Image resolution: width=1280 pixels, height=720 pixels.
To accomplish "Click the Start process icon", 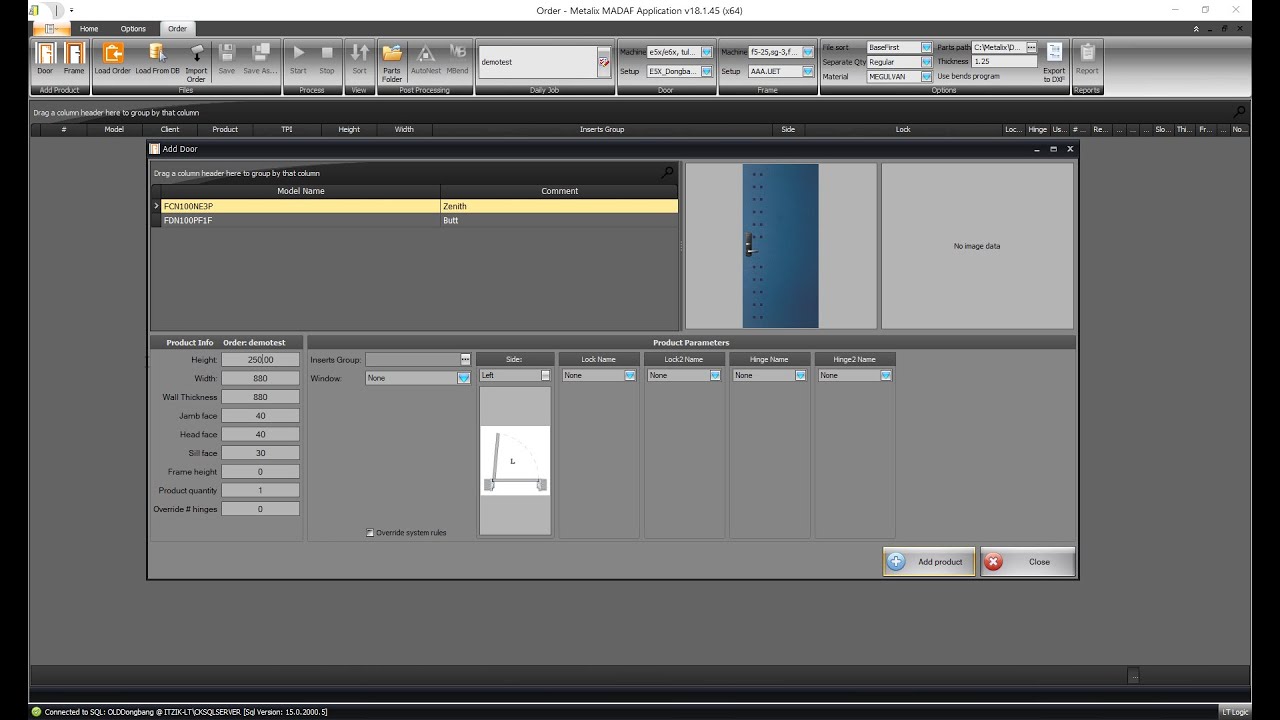I will (298, 53).
